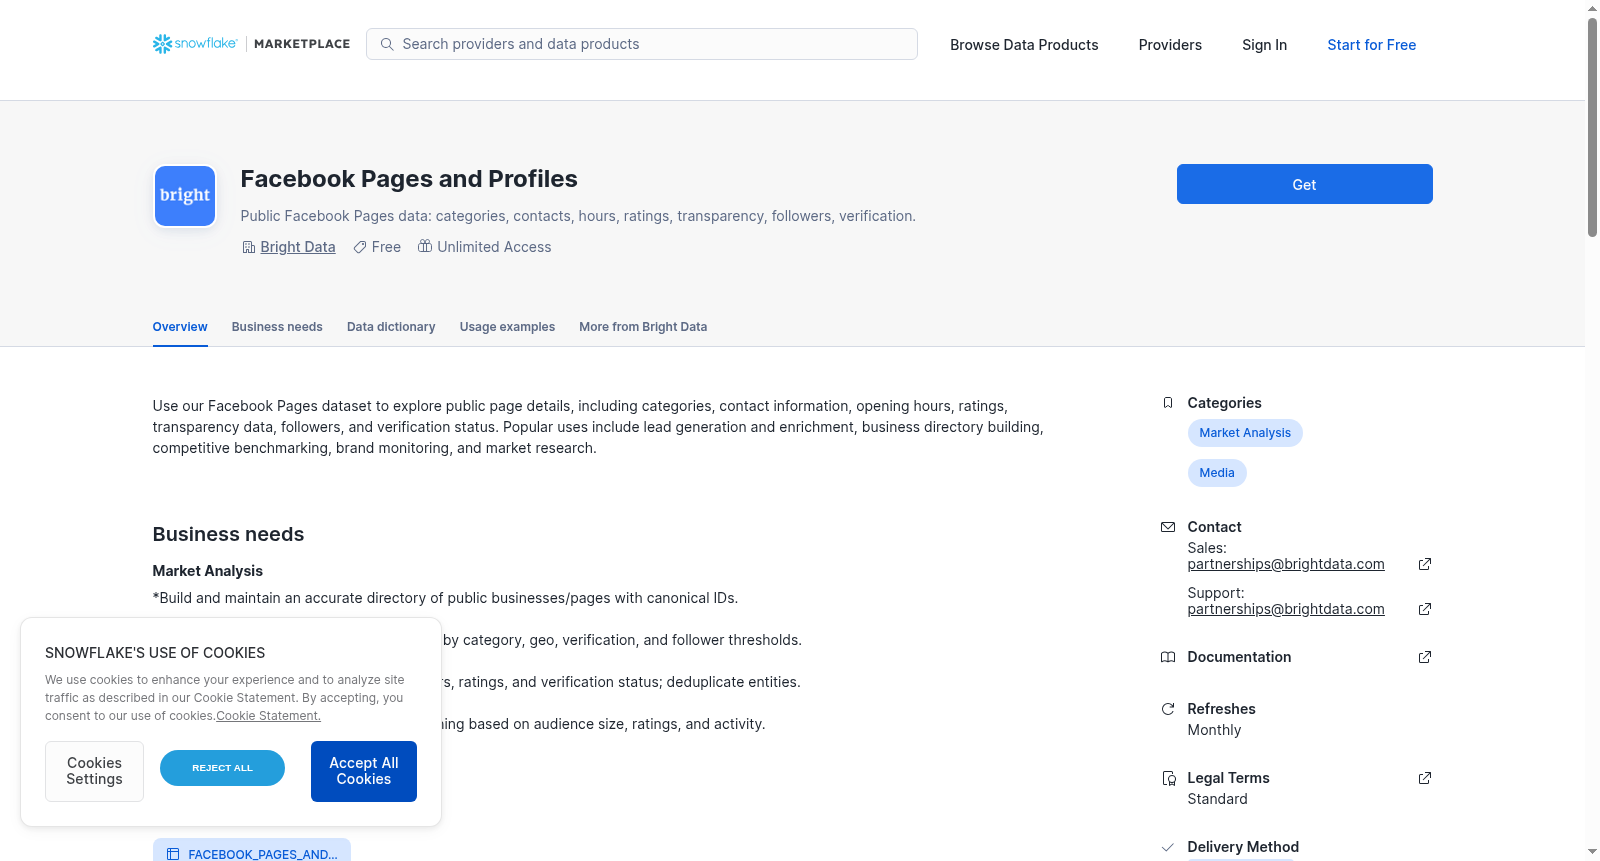Click the "Standard" legal terms value
Screen dimensions: 1600x861
[1217, 799]
